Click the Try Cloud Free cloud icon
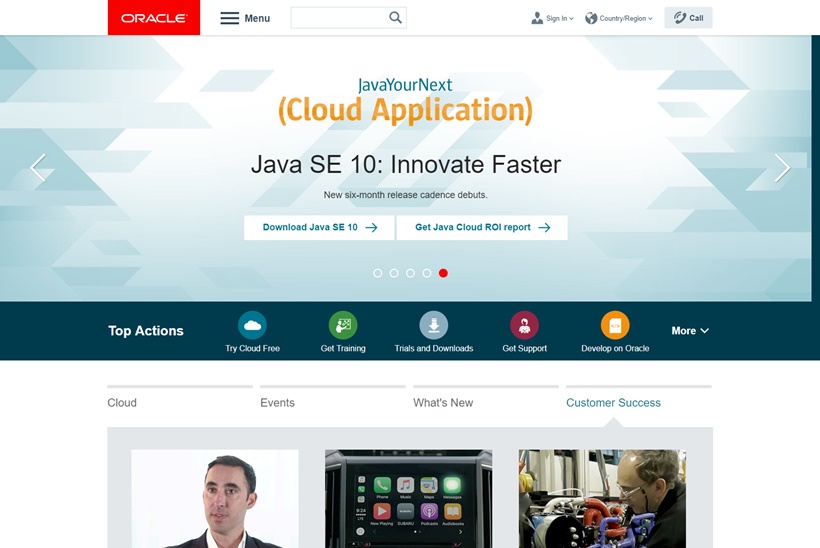Image resolution: width=820 pixels, height=548 pixels. click(253, 325)
